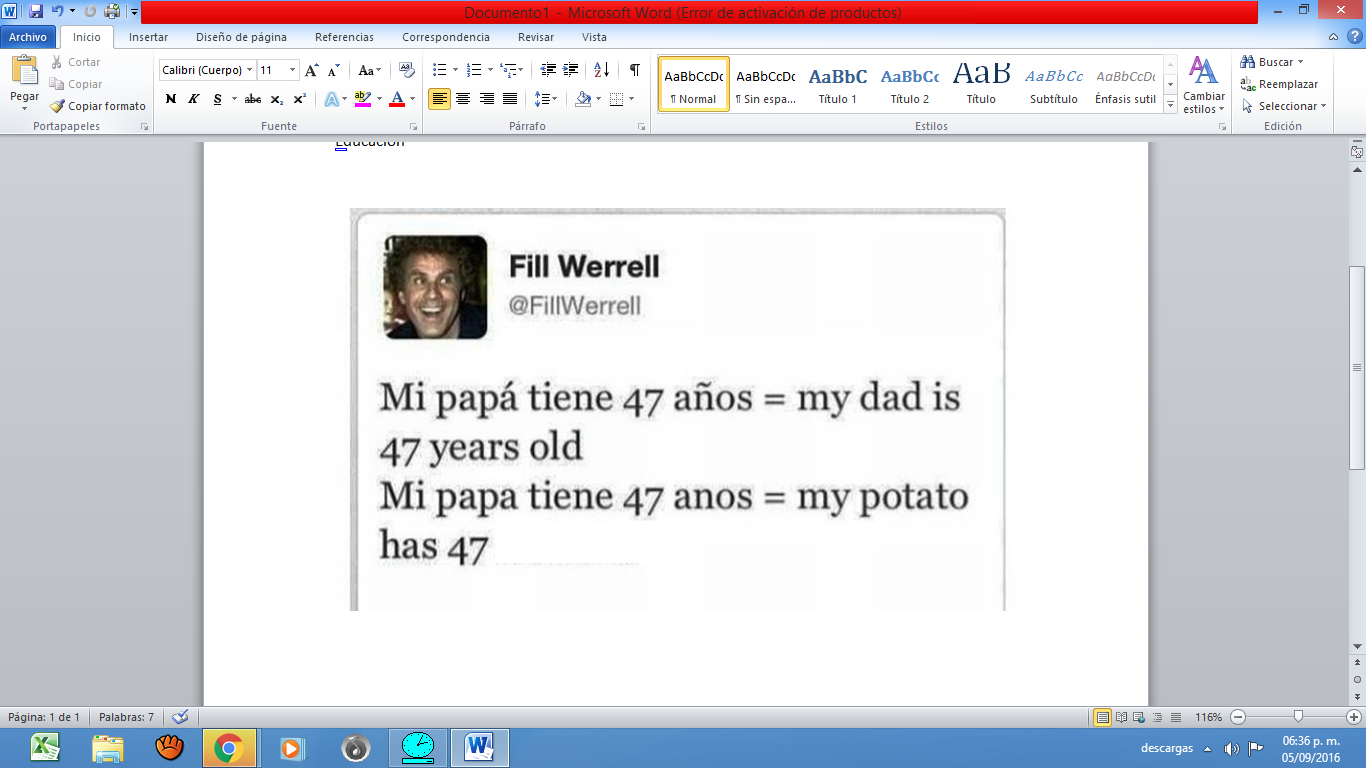Click the Pegar paste icon
Viewport: 1366px width, 768px height.
coord(24,72)
